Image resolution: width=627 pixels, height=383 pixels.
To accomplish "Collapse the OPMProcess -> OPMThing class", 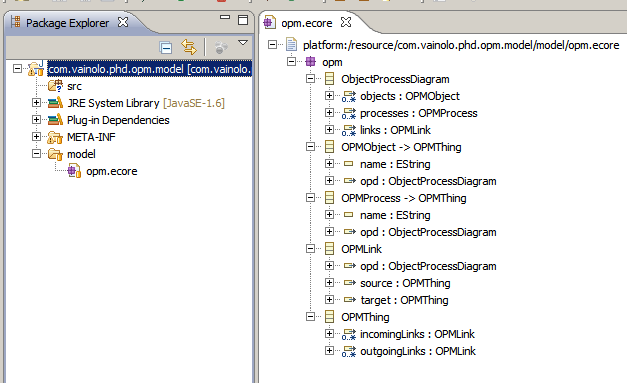I will [x=310, y=197].
